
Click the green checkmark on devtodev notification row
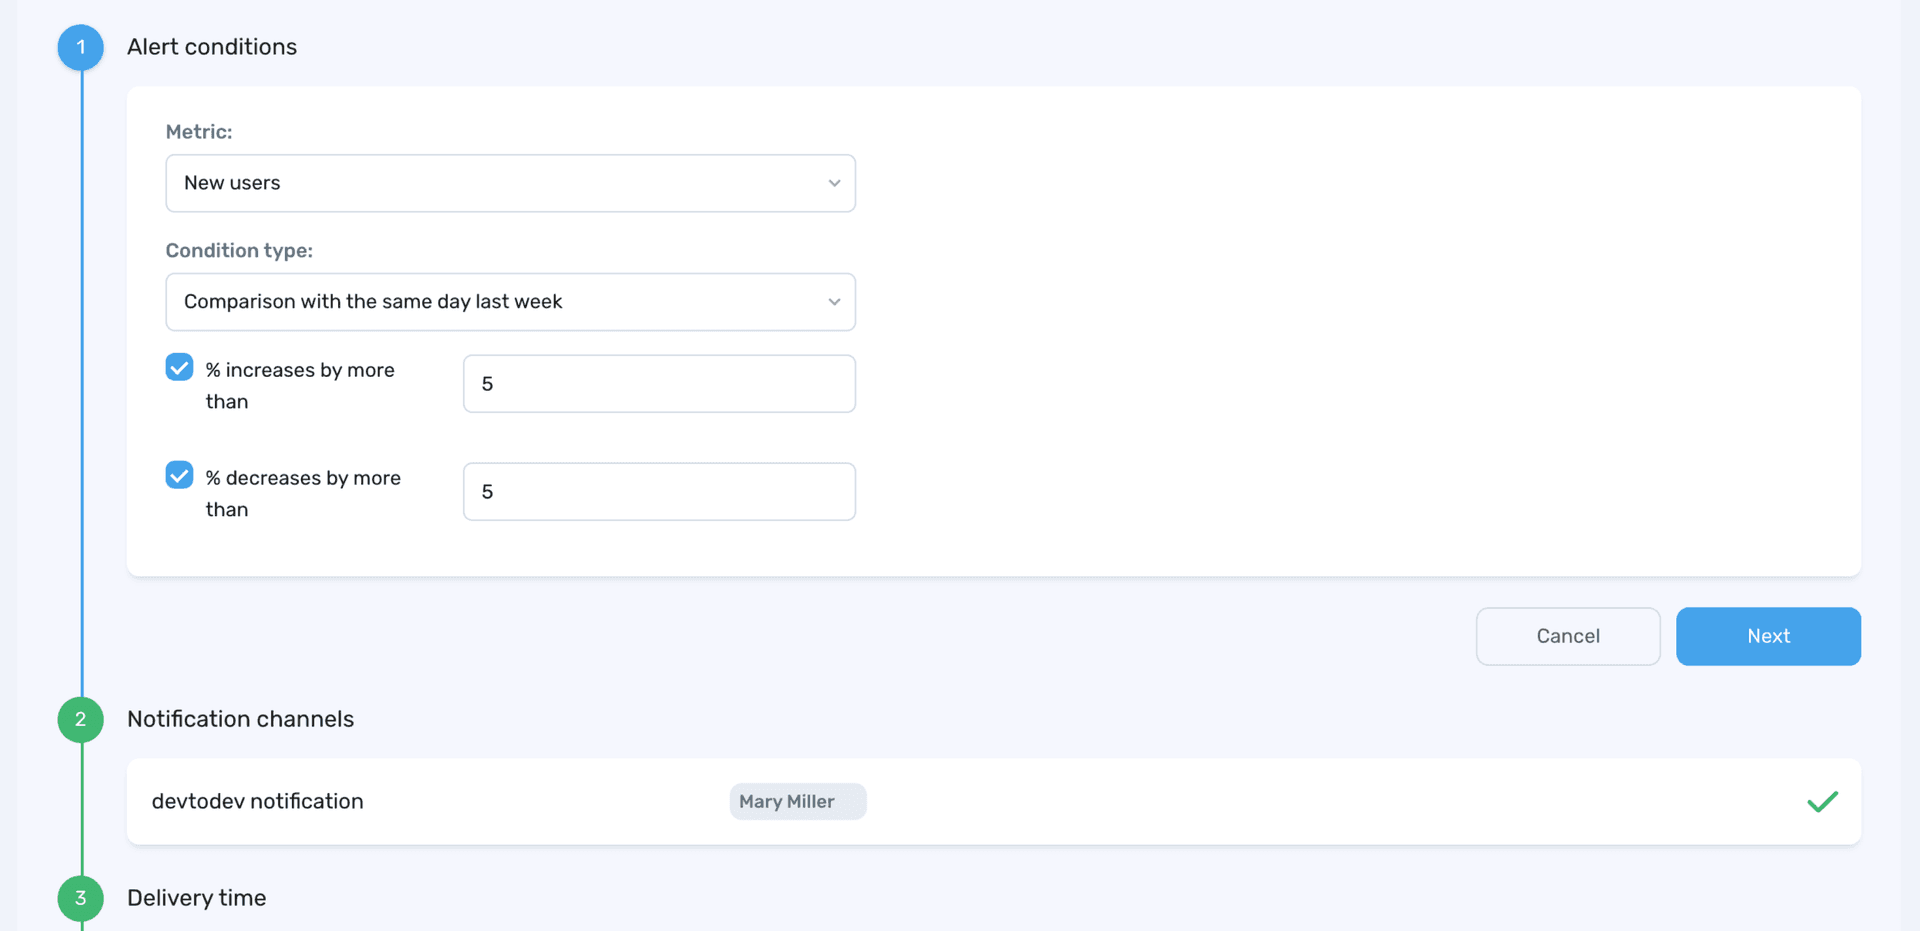click(1823, 801)
